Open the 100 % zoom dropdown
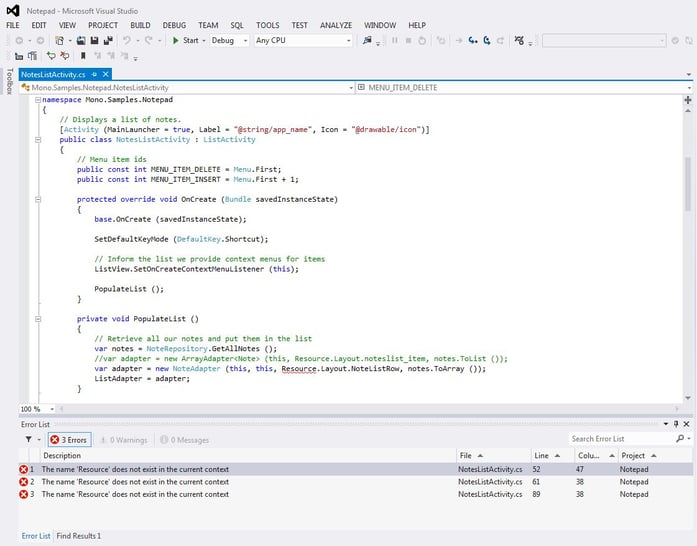697x546 pixels. tap(52, 409)
